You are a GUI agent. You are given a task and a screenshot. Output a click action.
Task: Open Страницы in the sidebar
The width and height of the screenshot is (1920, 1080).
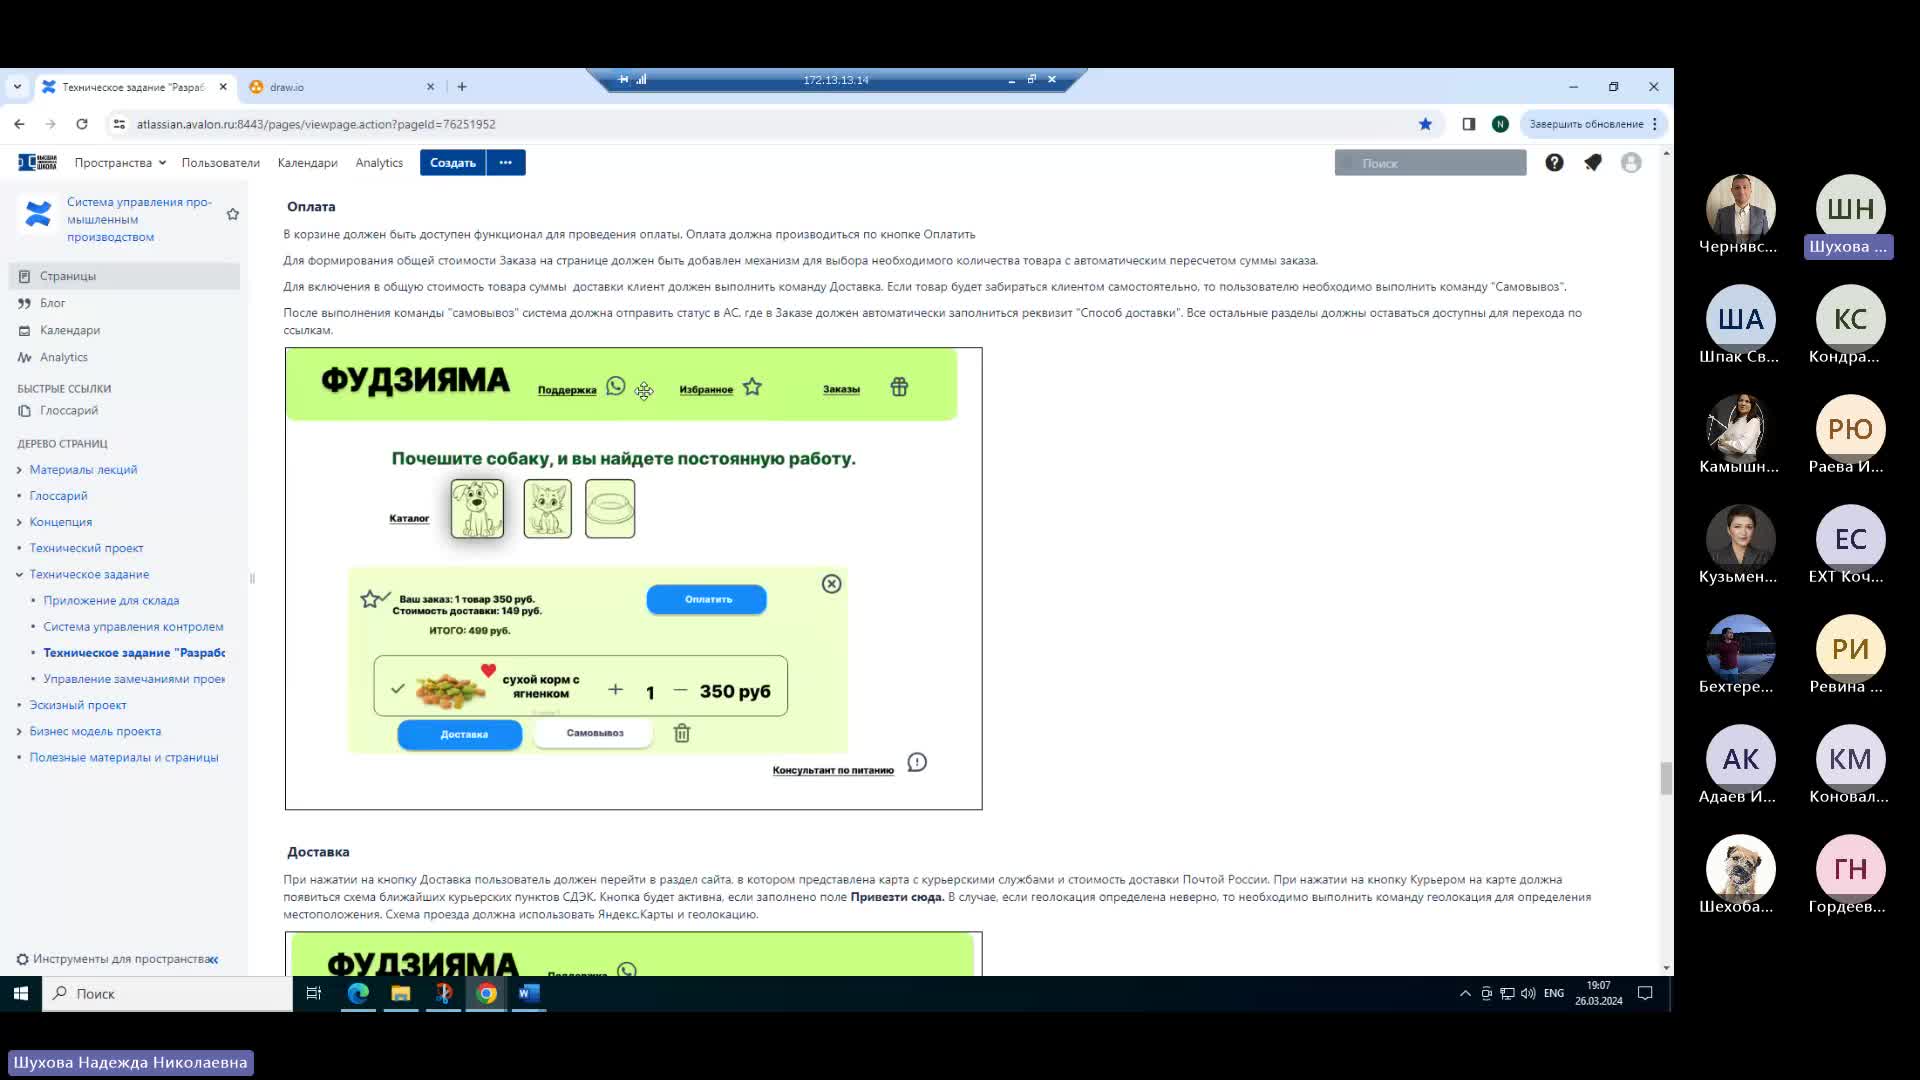(124, 276)
